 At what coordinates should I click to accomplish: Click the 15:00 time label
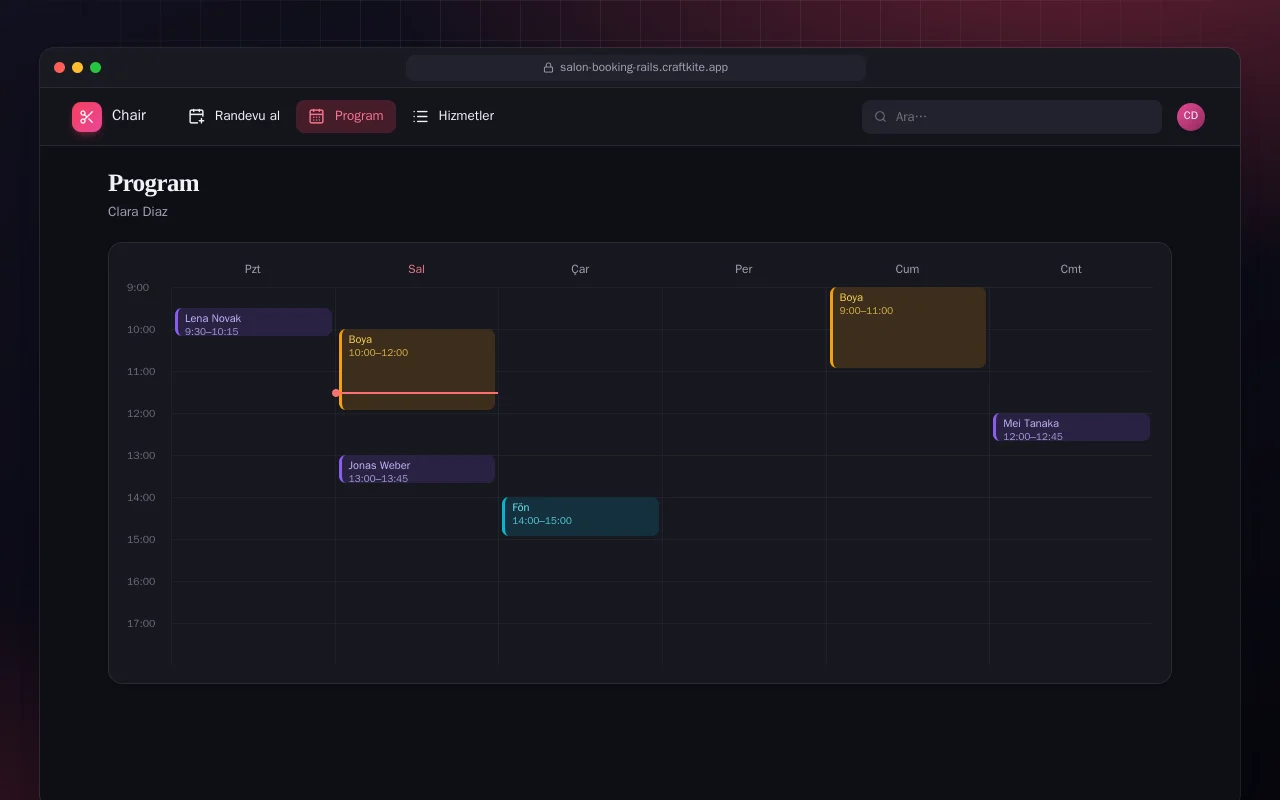[141, 540]
